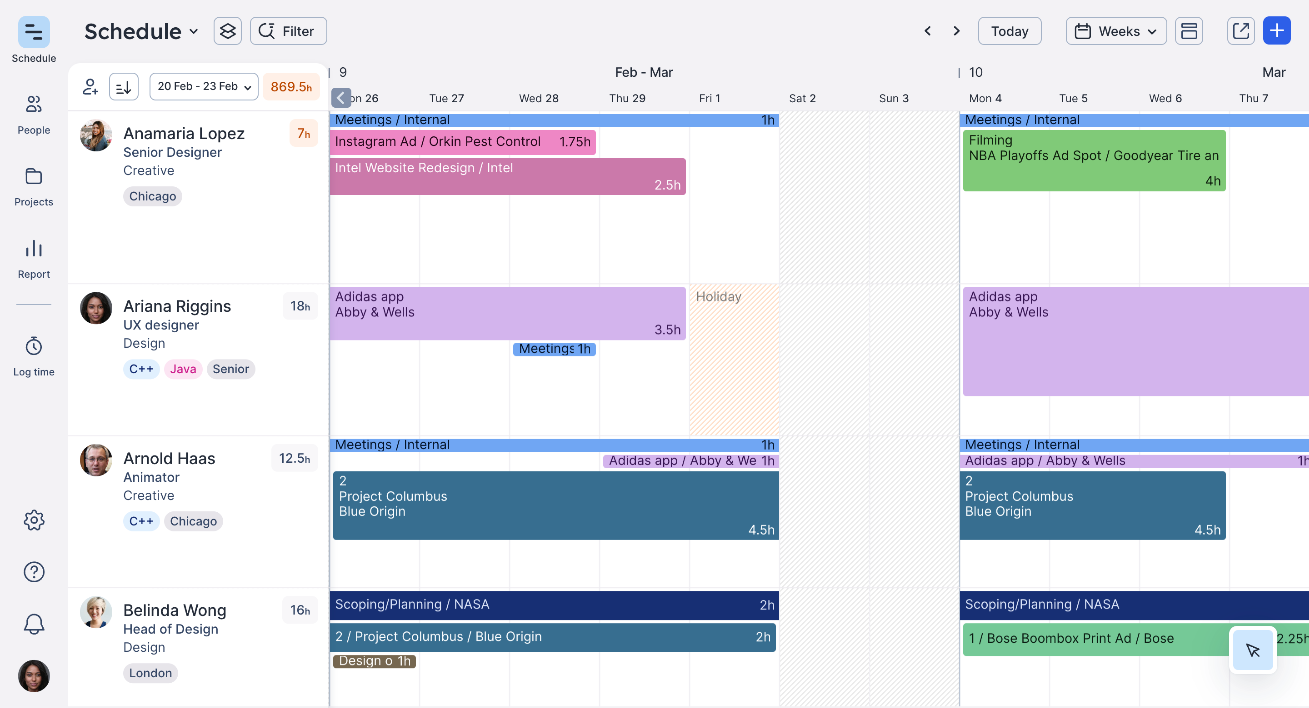Screen dimensions: 1309x708
Task: Open the Log time panel icon
Action: [33, 345]
